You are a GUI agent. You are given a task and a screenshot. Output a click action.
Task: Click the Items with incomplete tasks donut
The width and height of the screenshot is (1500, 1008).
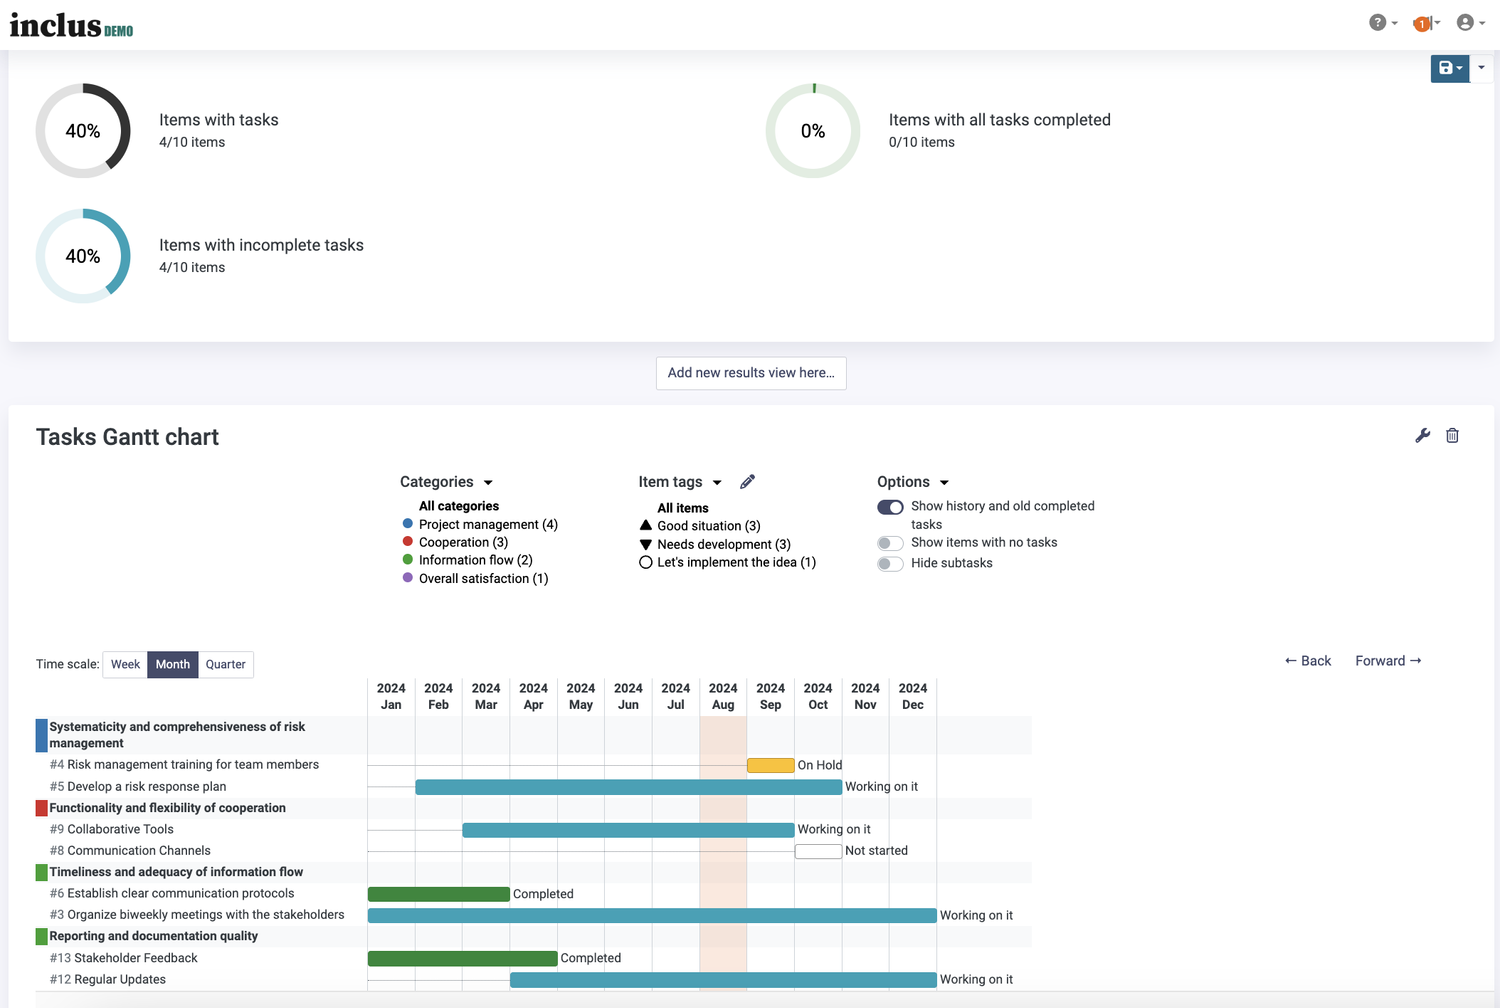(83, 256)
